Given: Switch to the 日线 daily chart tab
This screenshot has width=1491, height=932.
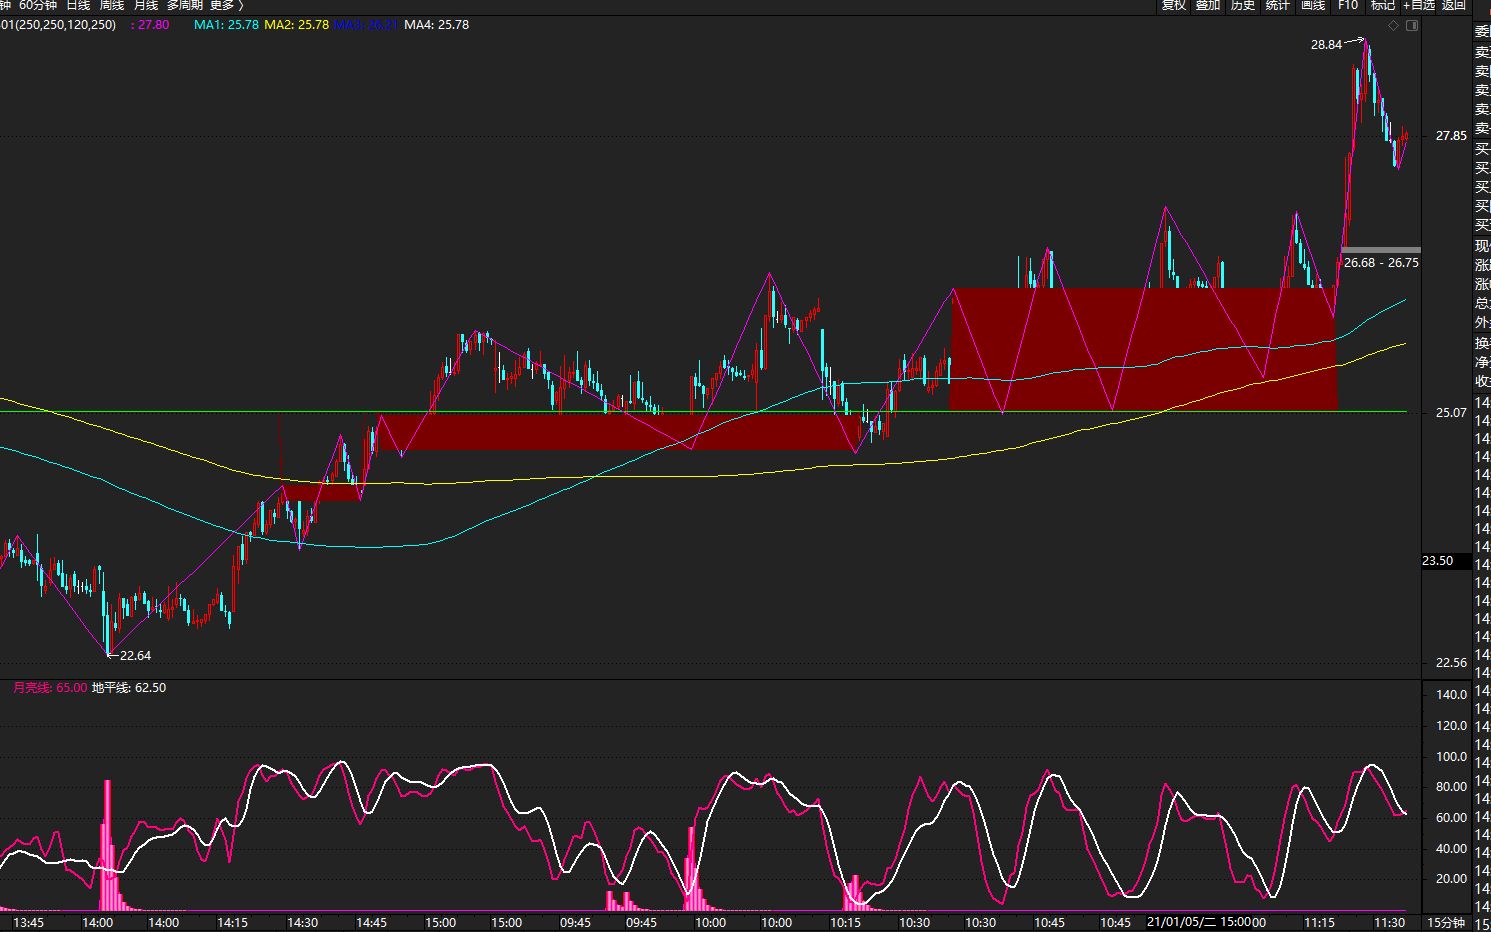Looking at the screenshot, I should point(78,5).
